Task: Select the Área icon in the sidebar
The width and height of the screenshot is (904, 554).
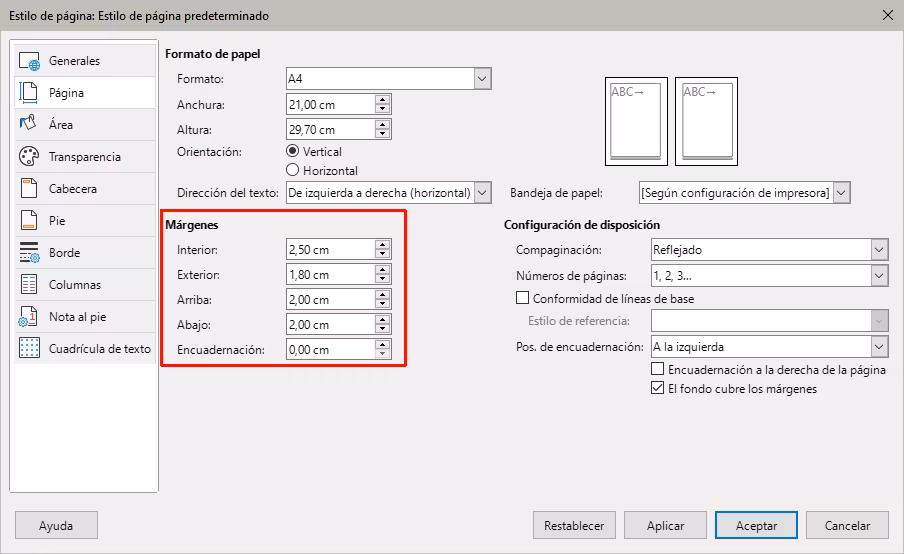Action: 30,125
